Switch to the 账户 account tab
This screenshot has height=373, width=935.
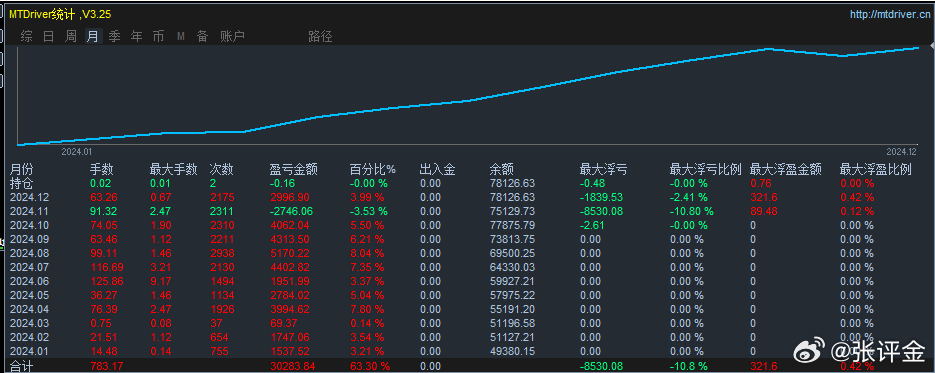pos(233,36)
